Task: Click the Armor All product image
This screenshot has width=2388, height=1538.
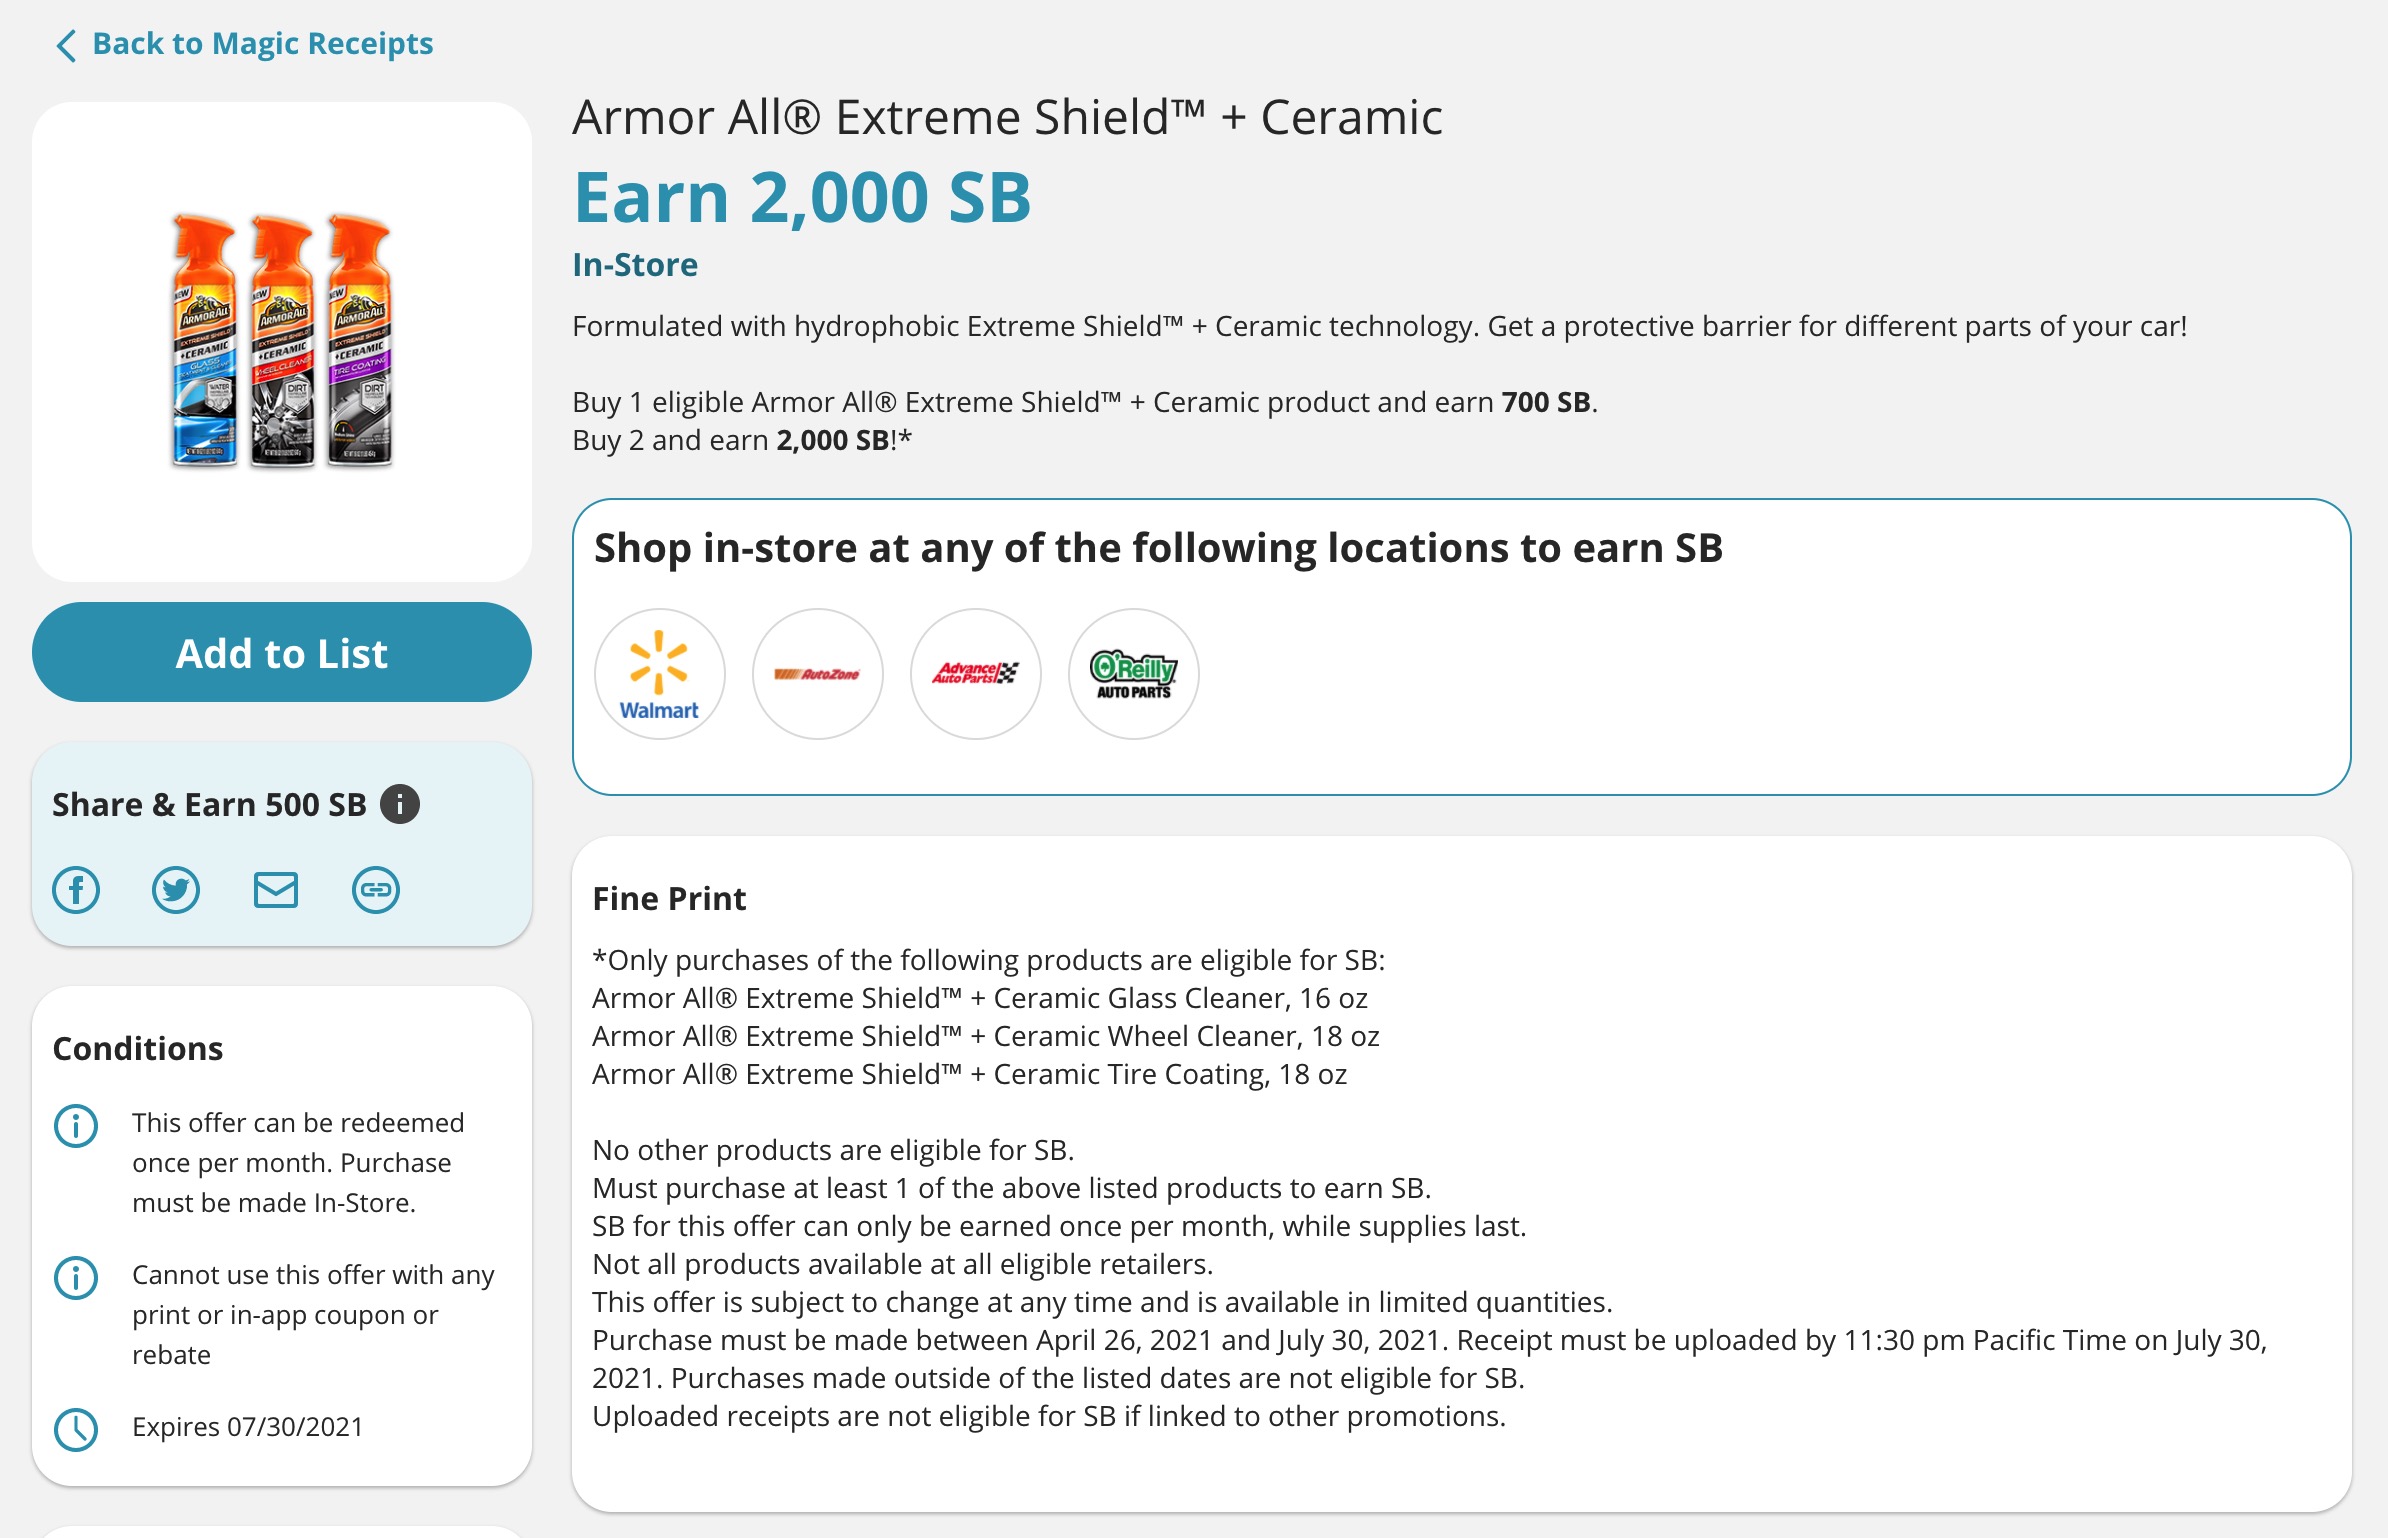Action: click(x=282, y=342)
